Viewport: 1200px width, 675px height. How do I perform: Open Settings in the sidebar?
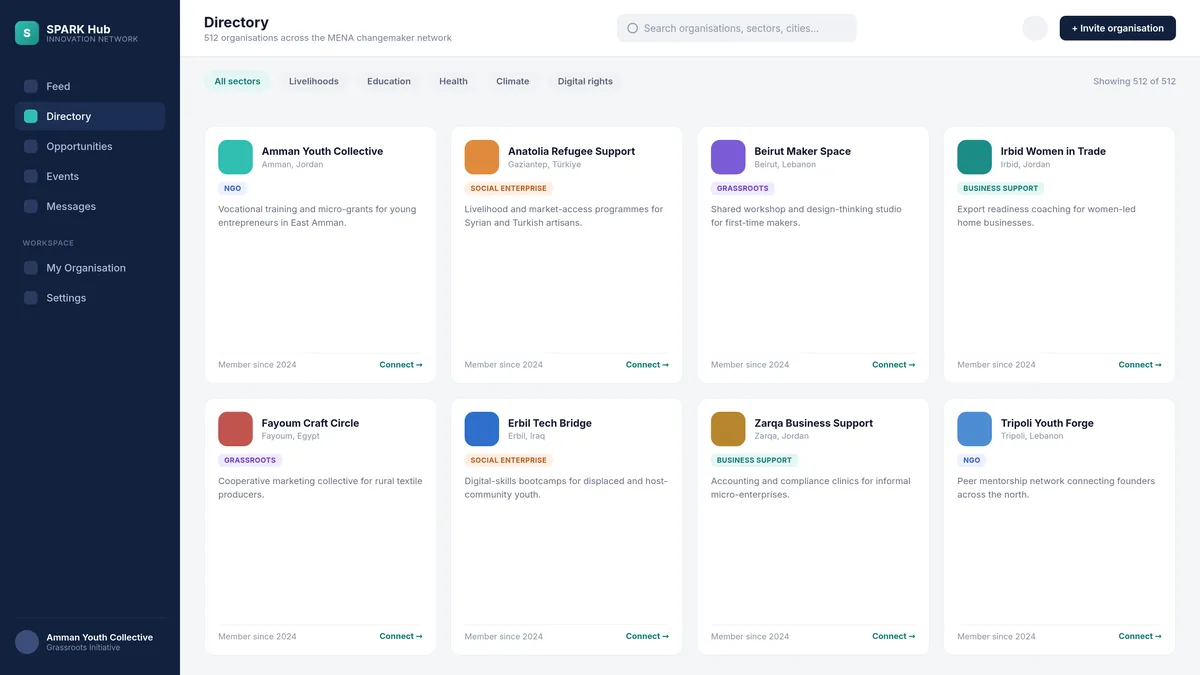90,298
